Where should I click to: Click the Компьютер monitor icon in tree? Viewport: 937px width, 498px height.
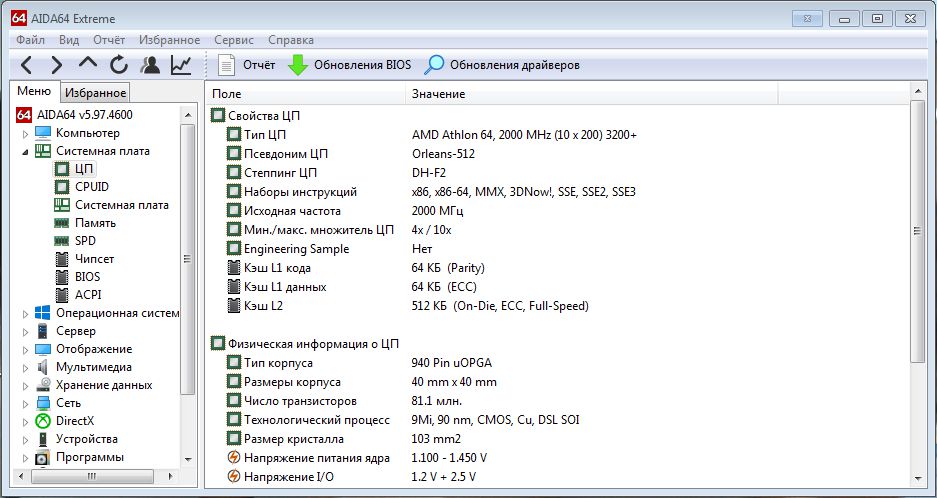[x=43, y=133]
